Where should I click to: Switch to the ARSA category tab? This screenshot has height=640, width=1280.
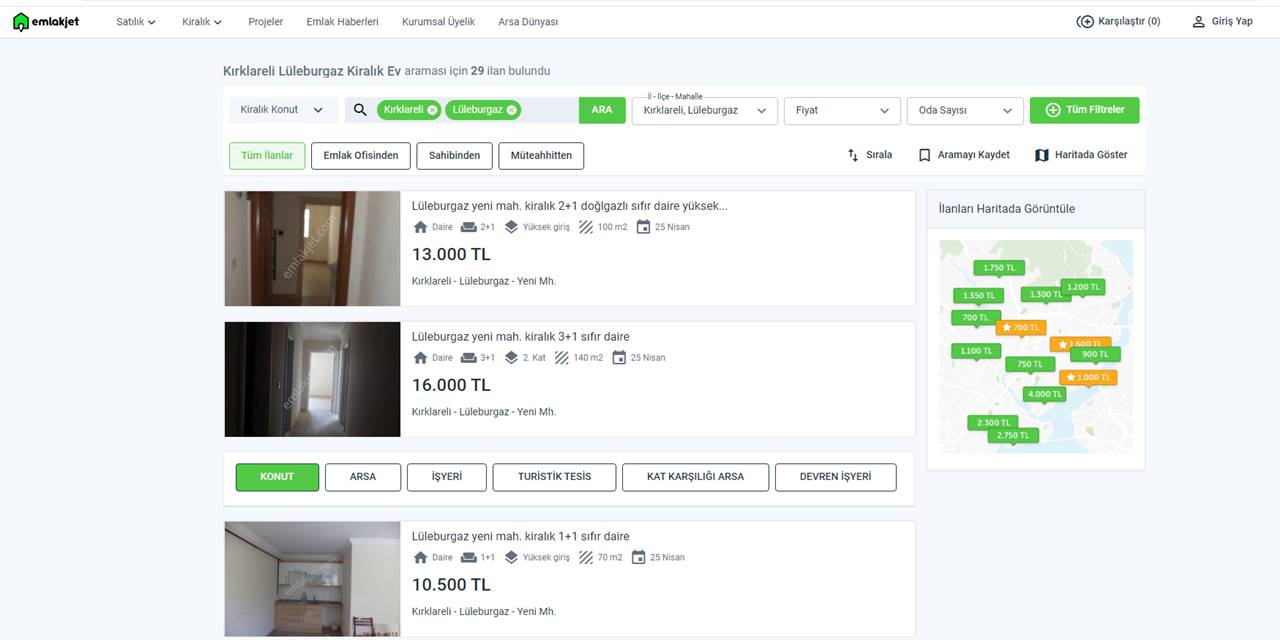(x=363, y=477)
